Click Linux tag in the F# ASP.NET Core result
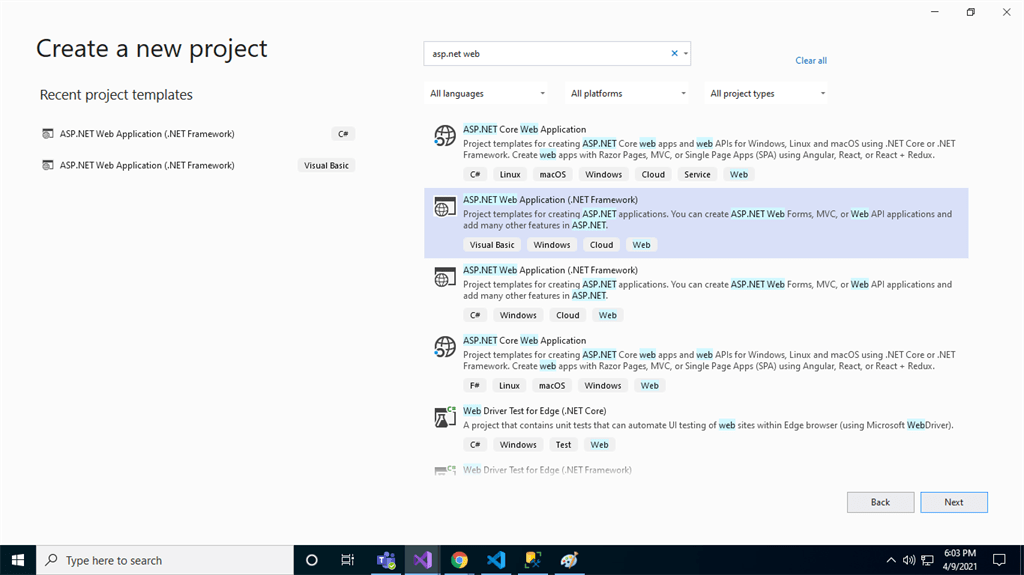This screenshot has height=575, width=1024. click(x=509, y=386)
